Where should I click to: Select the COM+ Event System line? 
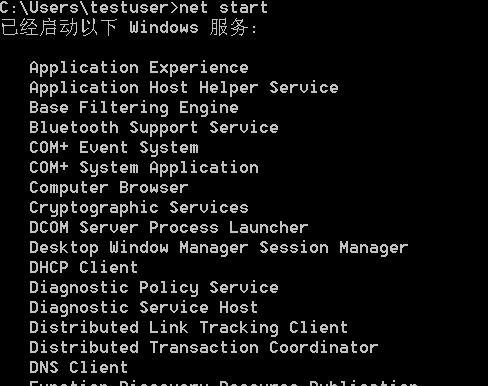[x=114, y=148]
